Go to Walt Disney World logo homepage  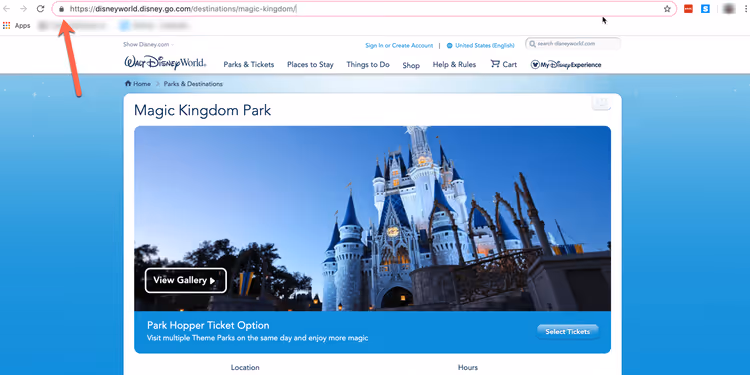(x=165, y=63)
